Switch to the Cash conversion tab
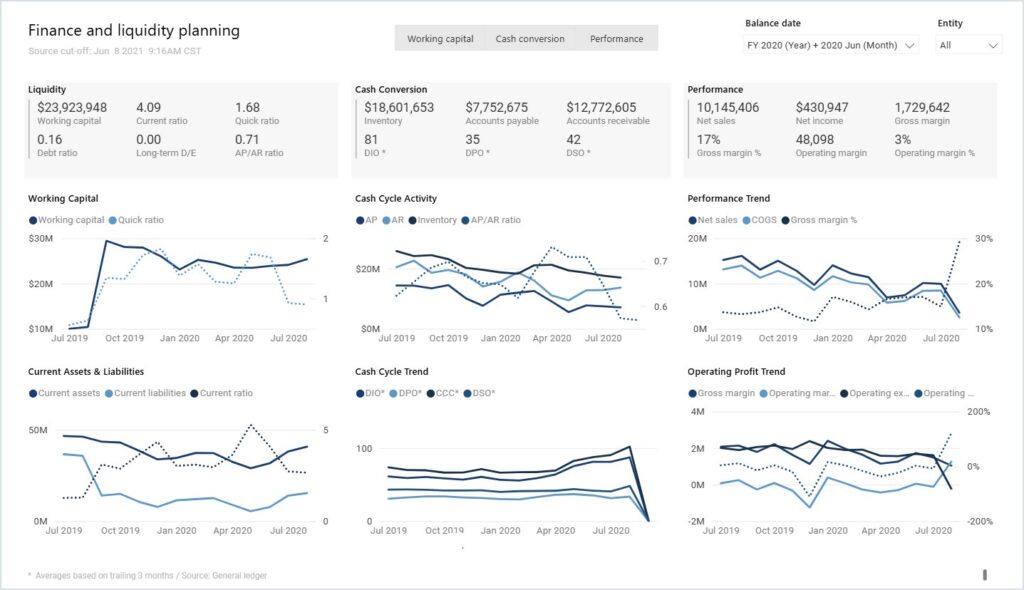 click(530, 39)
